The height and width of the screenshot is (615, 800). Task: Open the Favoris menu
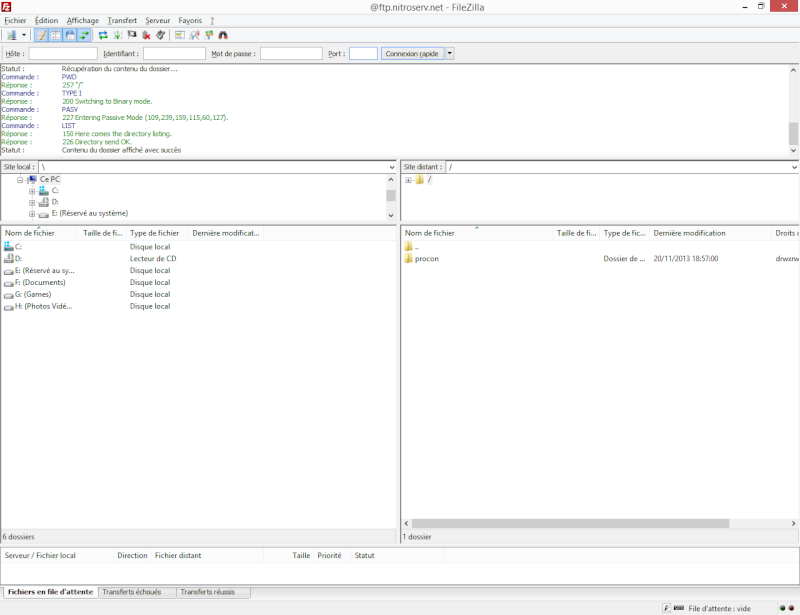point(190,20)
